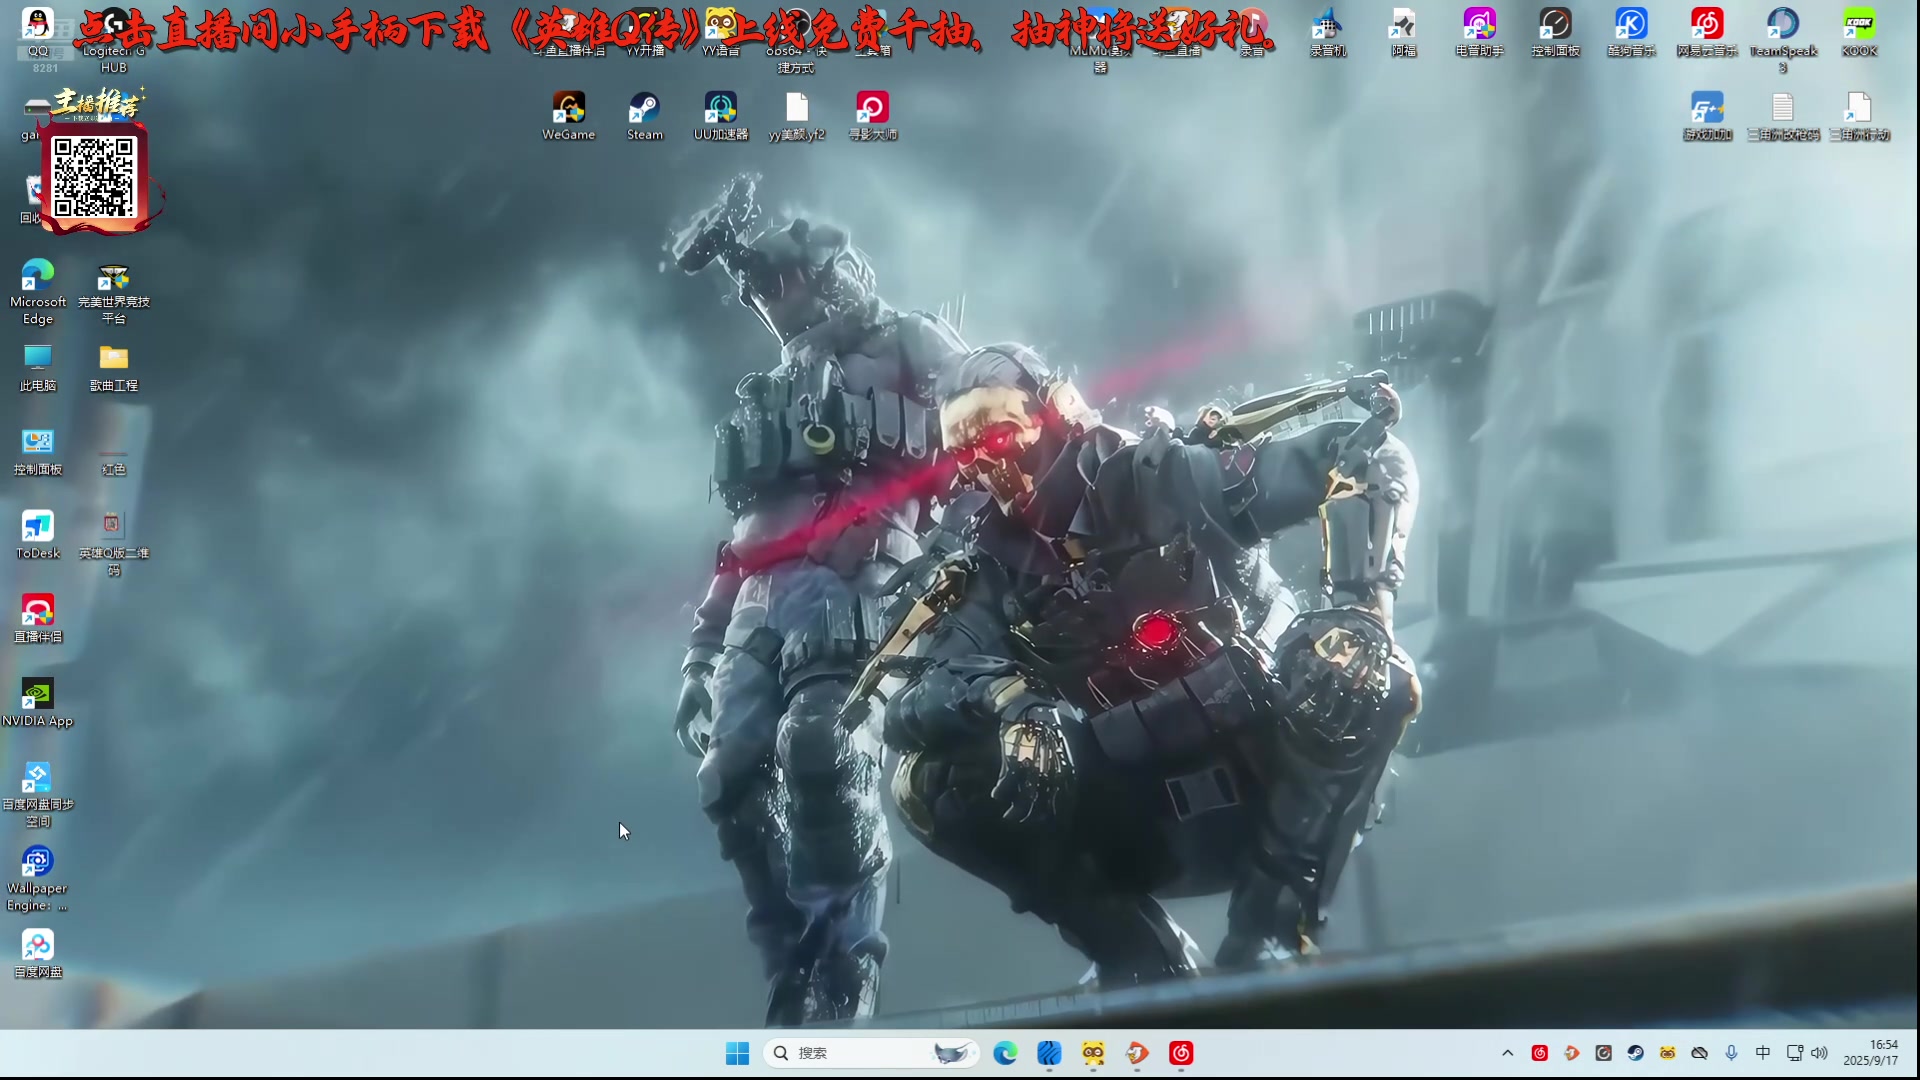Screen dimensions: 1920x1080
Task: Open the crossed-out cloud tray icon
Action: click(x=1699, y=1053)
